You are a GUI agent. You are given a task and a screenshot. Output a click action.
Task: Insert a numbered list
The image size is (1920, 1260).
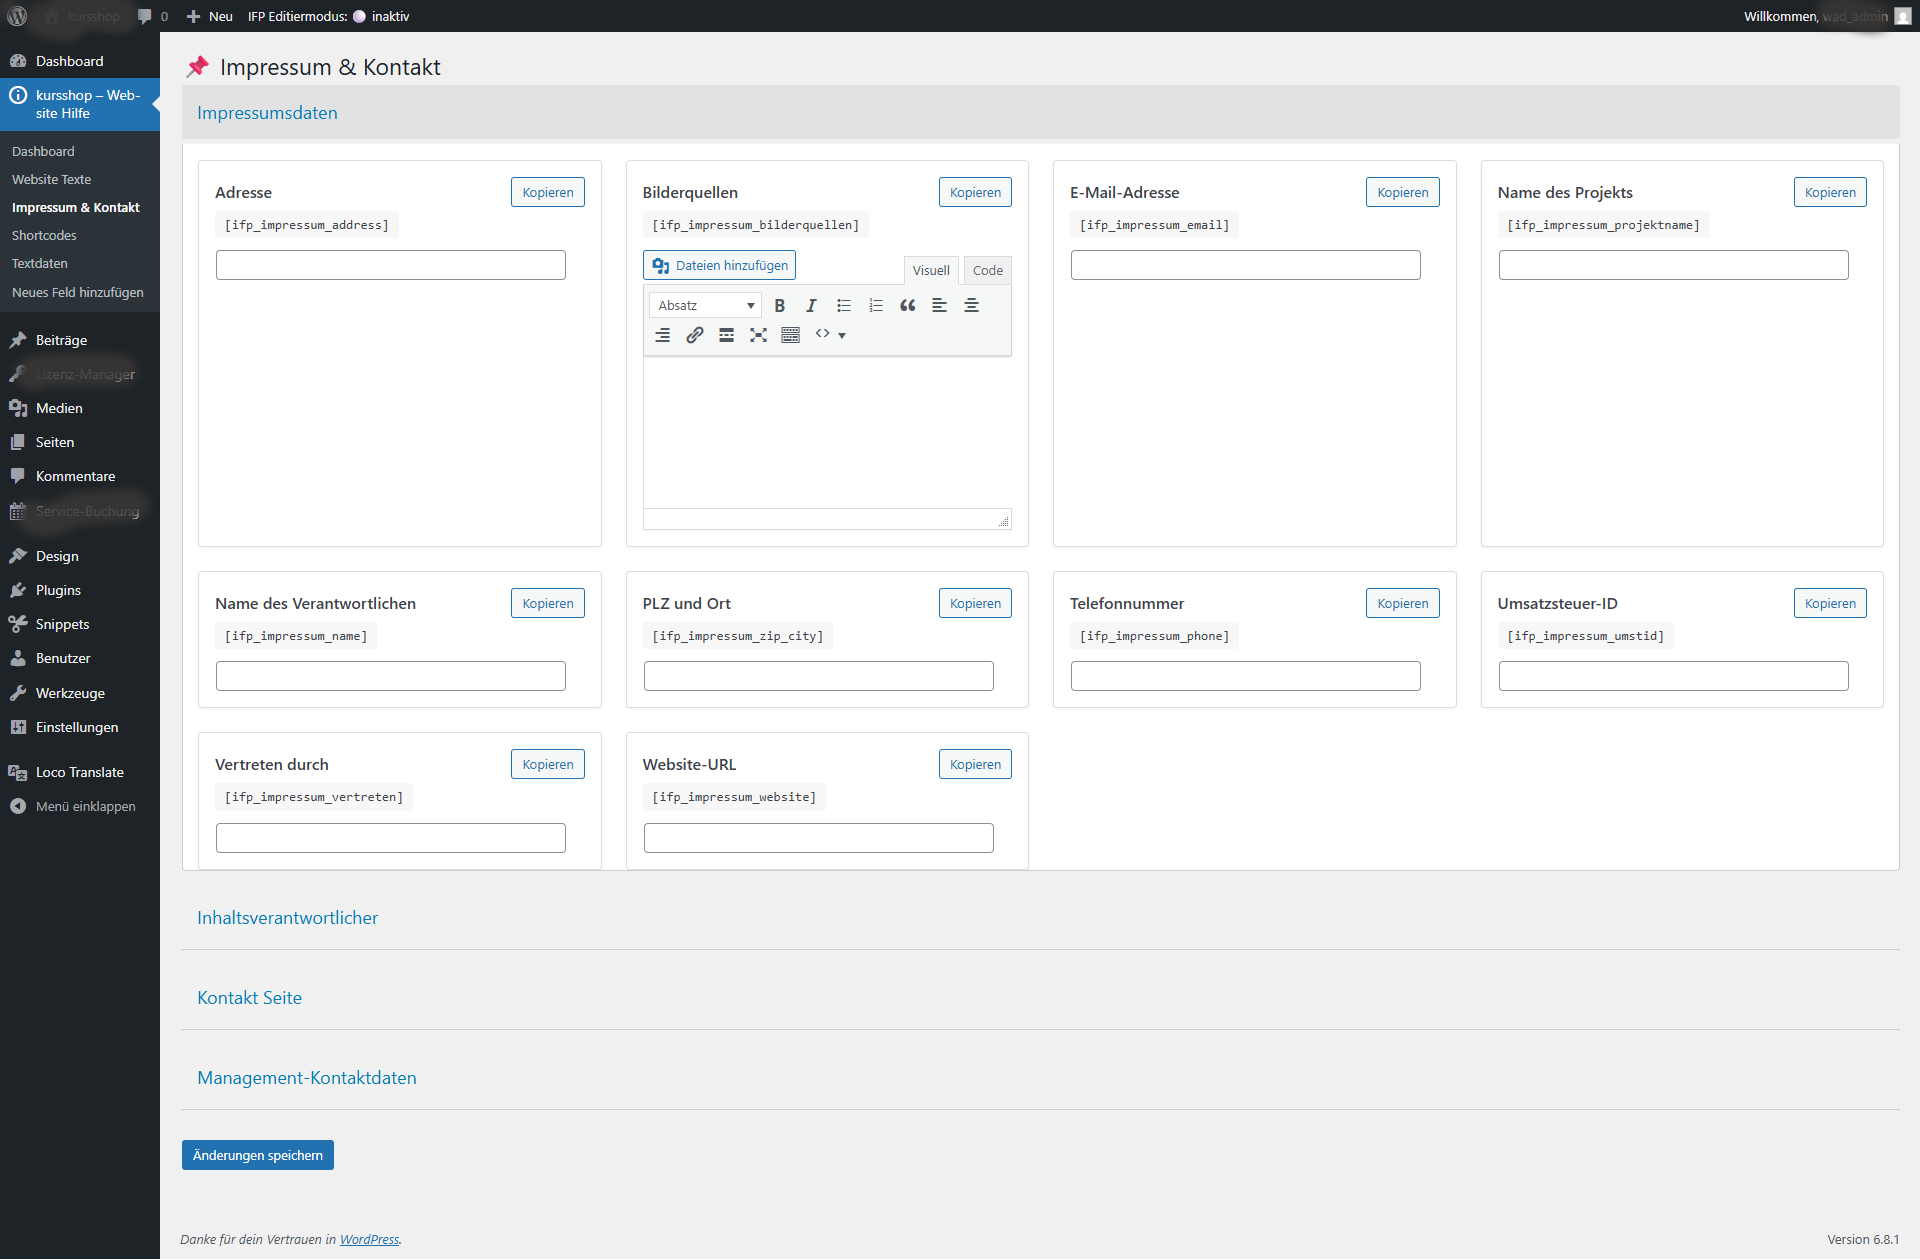click(875, 306)
